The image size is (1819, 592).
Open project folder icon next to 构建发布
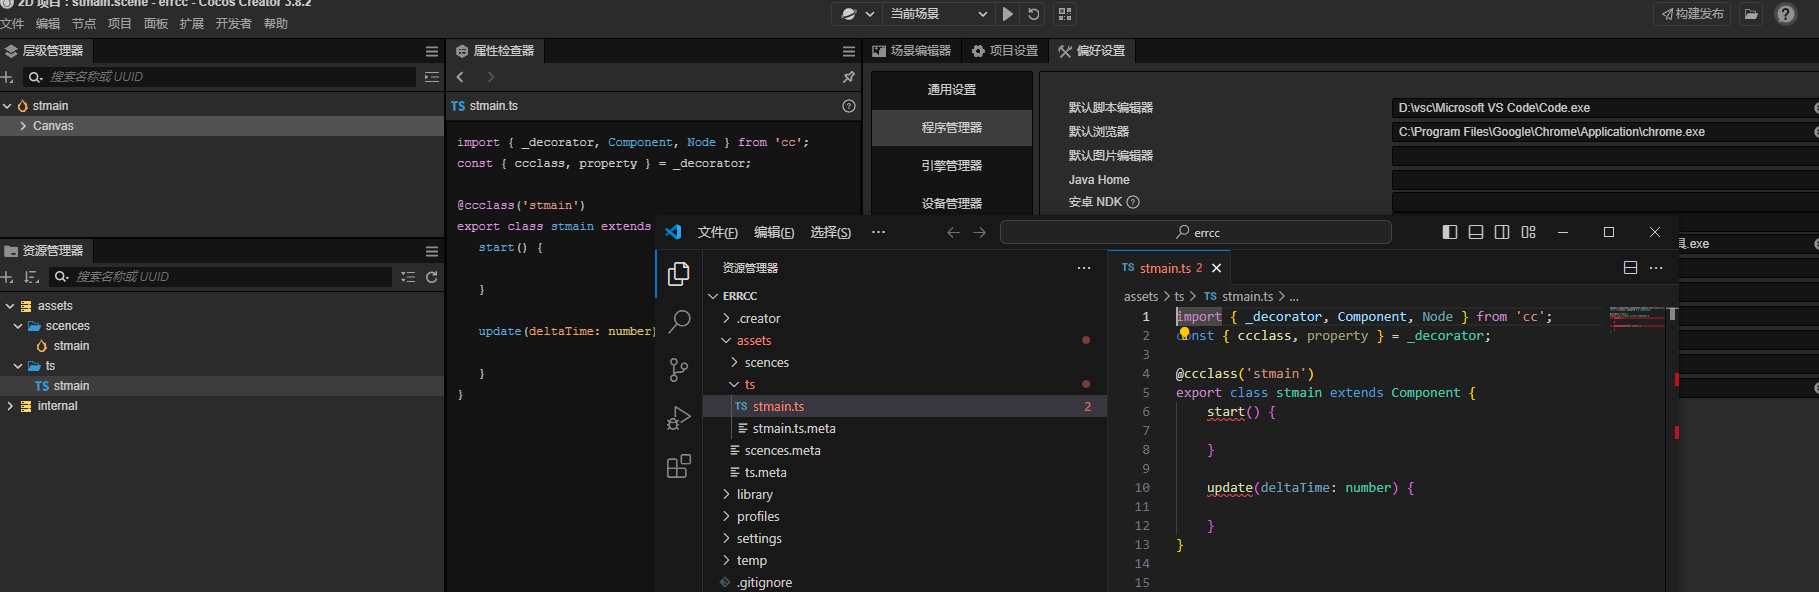click(1751, 14)
